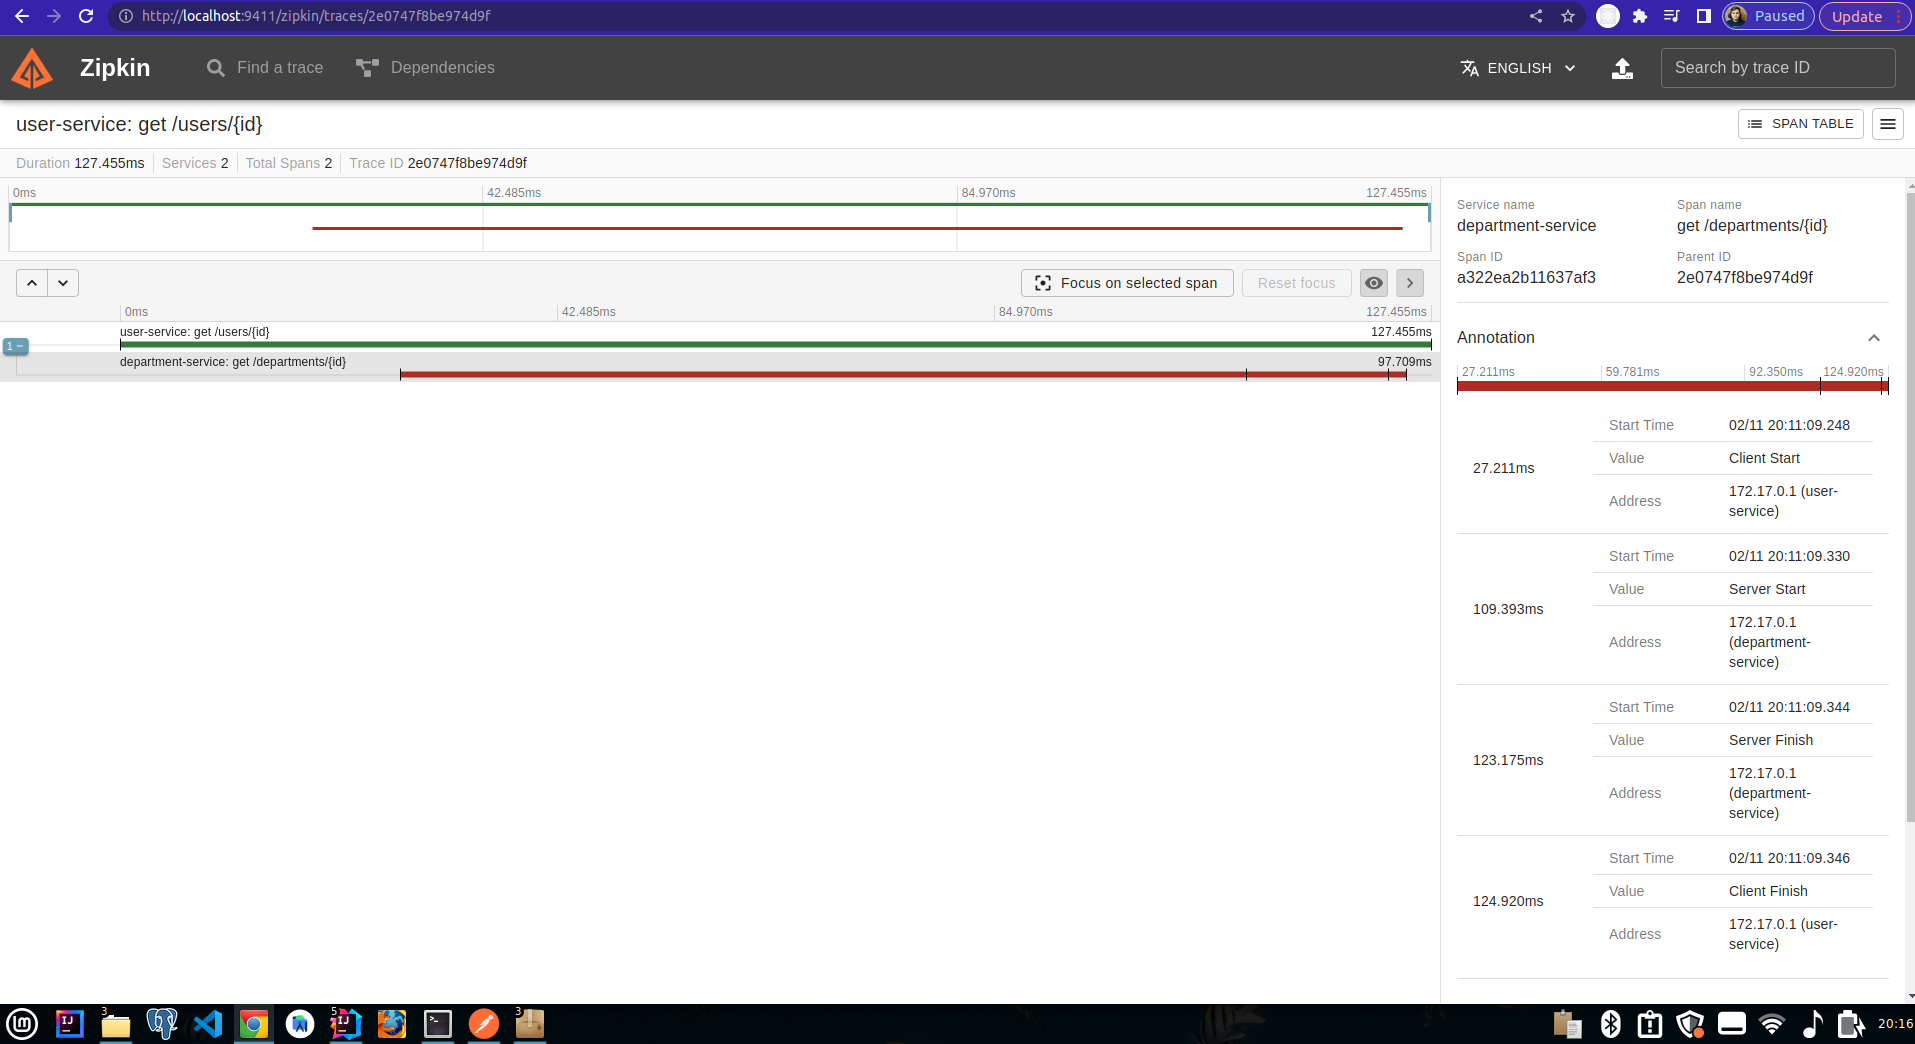Select the previous span with up chevron
The height and width of the screenshot is (1044, 1915).
point(32,283)
